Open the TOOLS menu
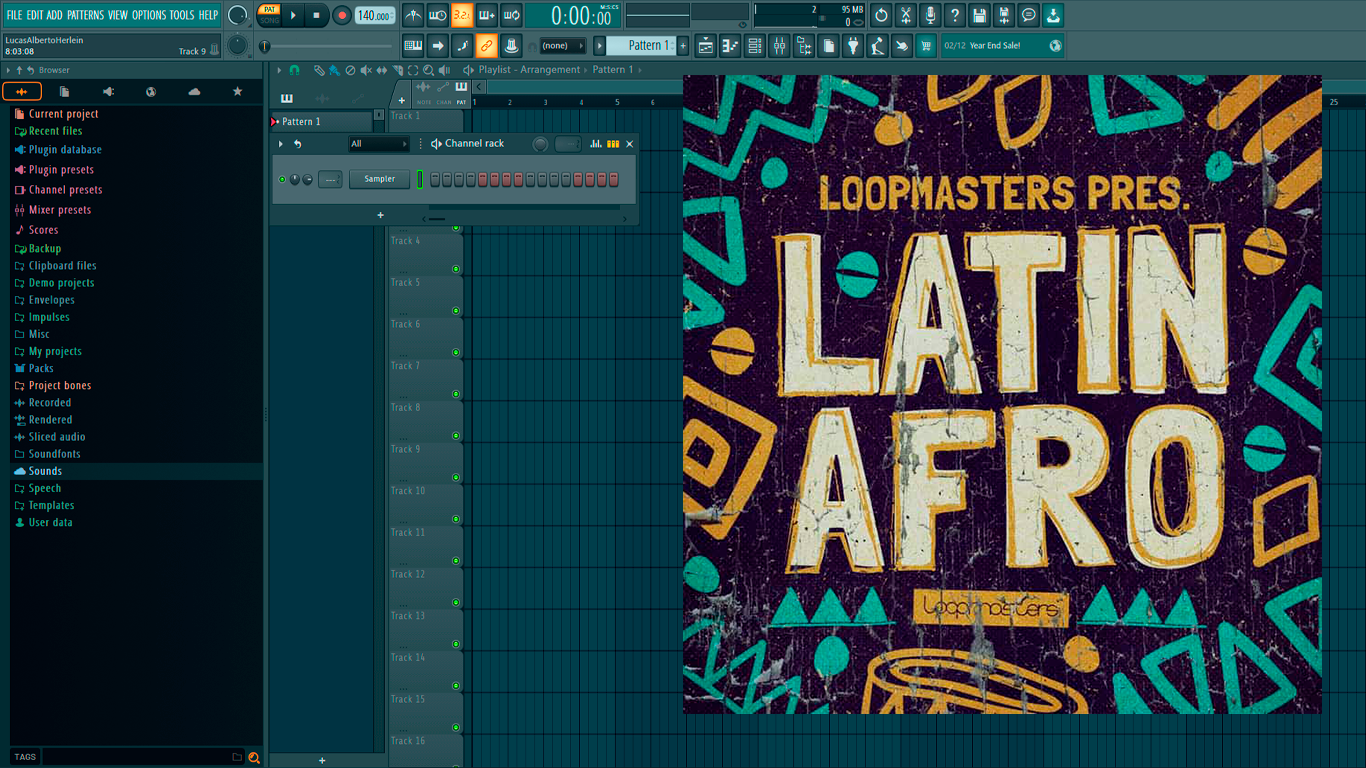 tap(182, 15)
